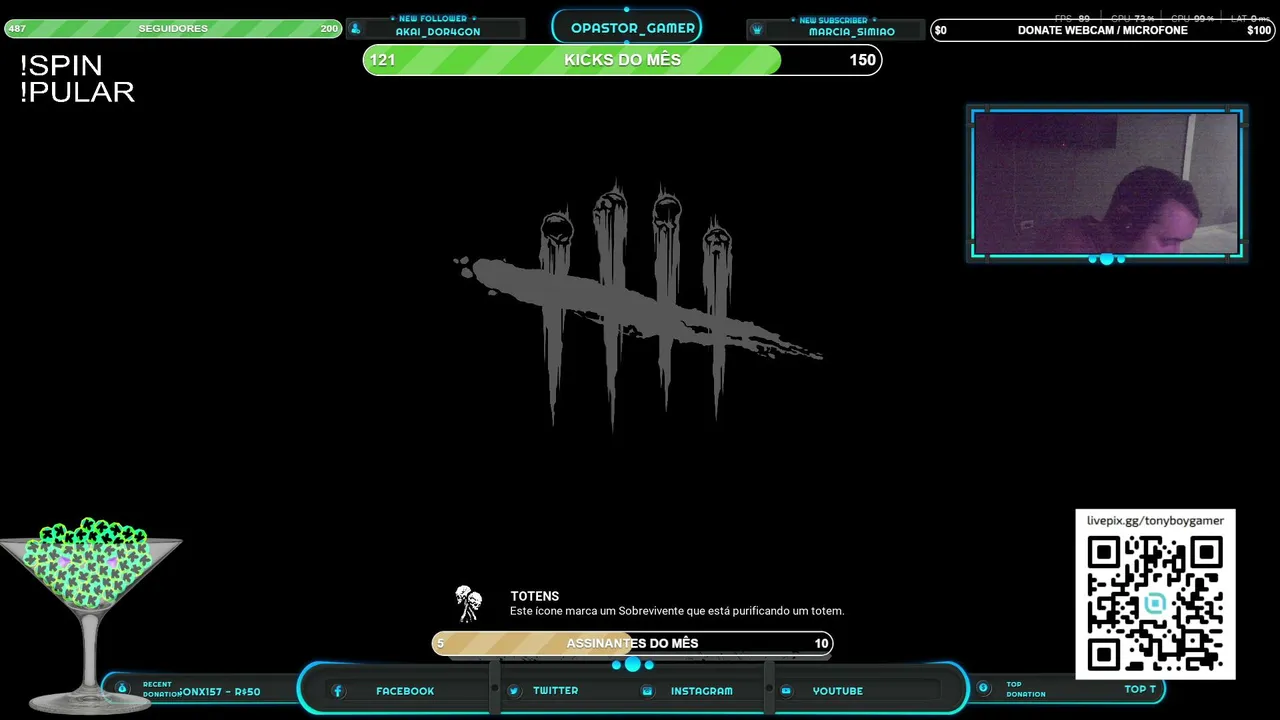Click the recent donation icon
The height and width of the screenshot is (720, 1280).
(x=122, y=688)
